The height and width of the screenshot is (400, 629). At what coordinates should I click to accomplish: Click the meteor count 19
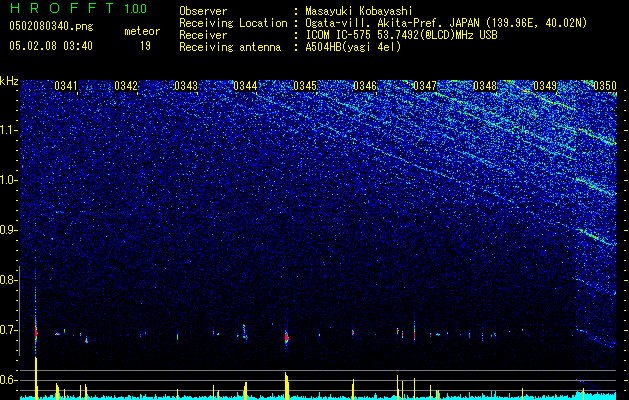[145, 46]
